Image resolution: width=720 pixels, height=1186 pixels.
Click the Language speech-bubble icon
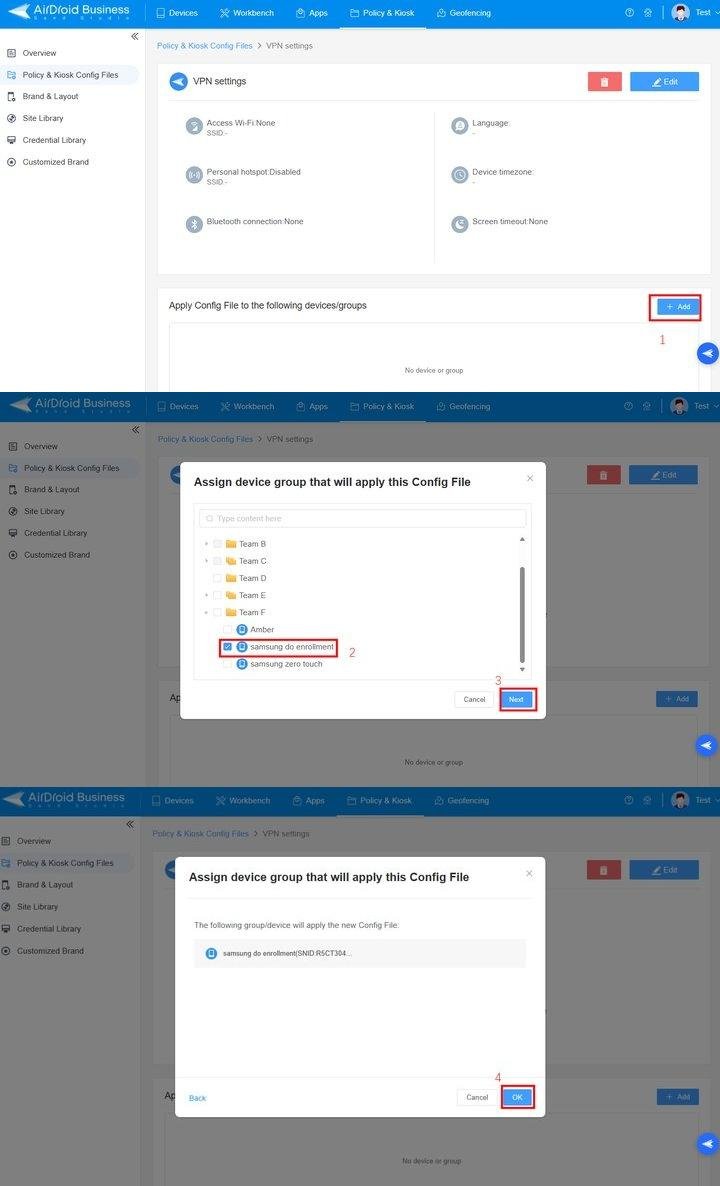(460, 126)
